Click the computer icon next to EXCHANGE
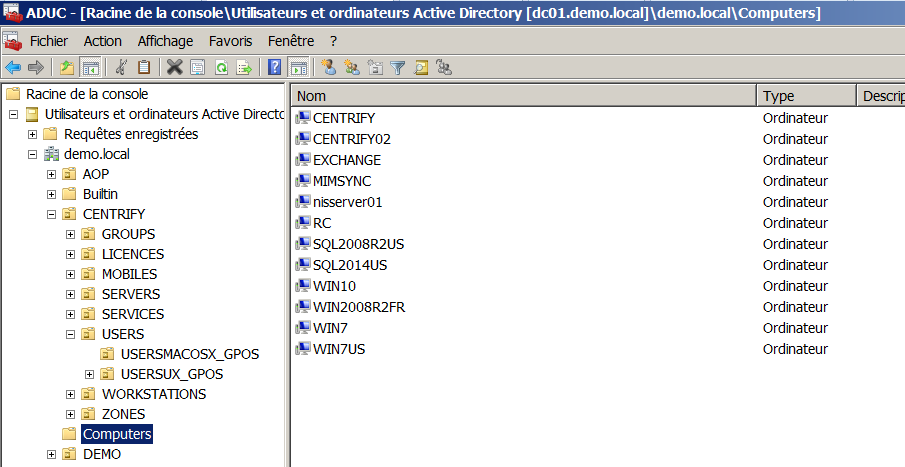 point(303,160)
